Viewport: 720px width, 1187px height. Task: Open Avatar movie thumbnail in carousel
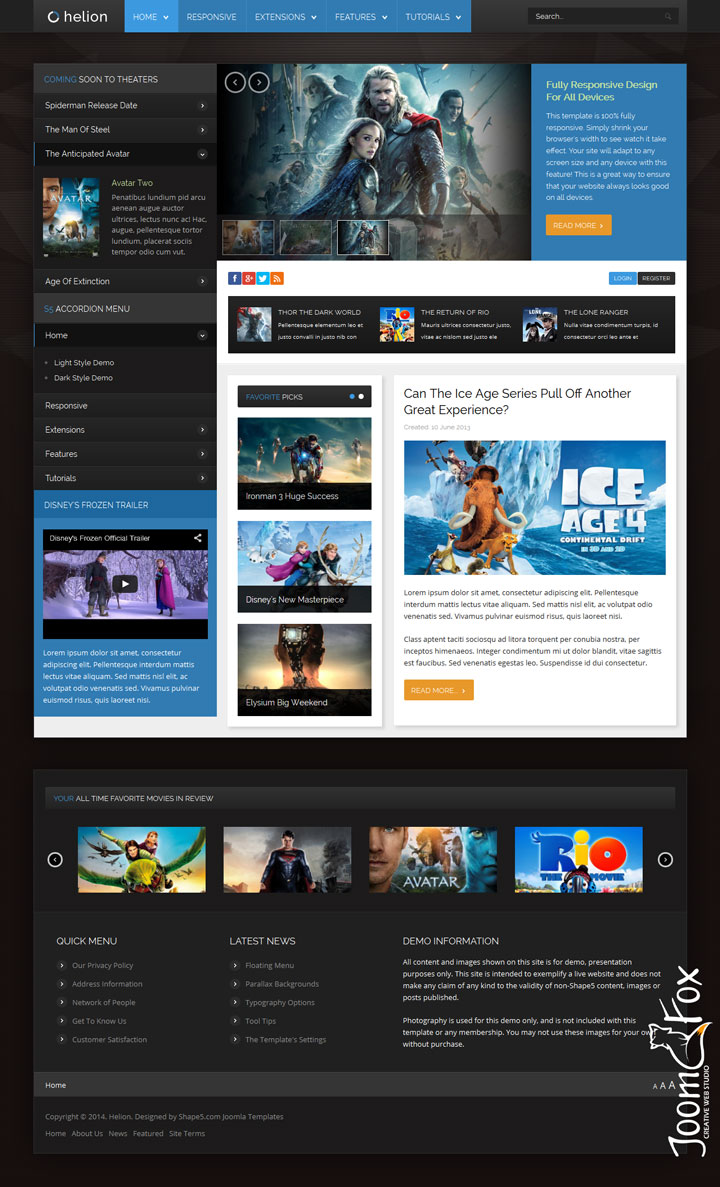point(433,859)
